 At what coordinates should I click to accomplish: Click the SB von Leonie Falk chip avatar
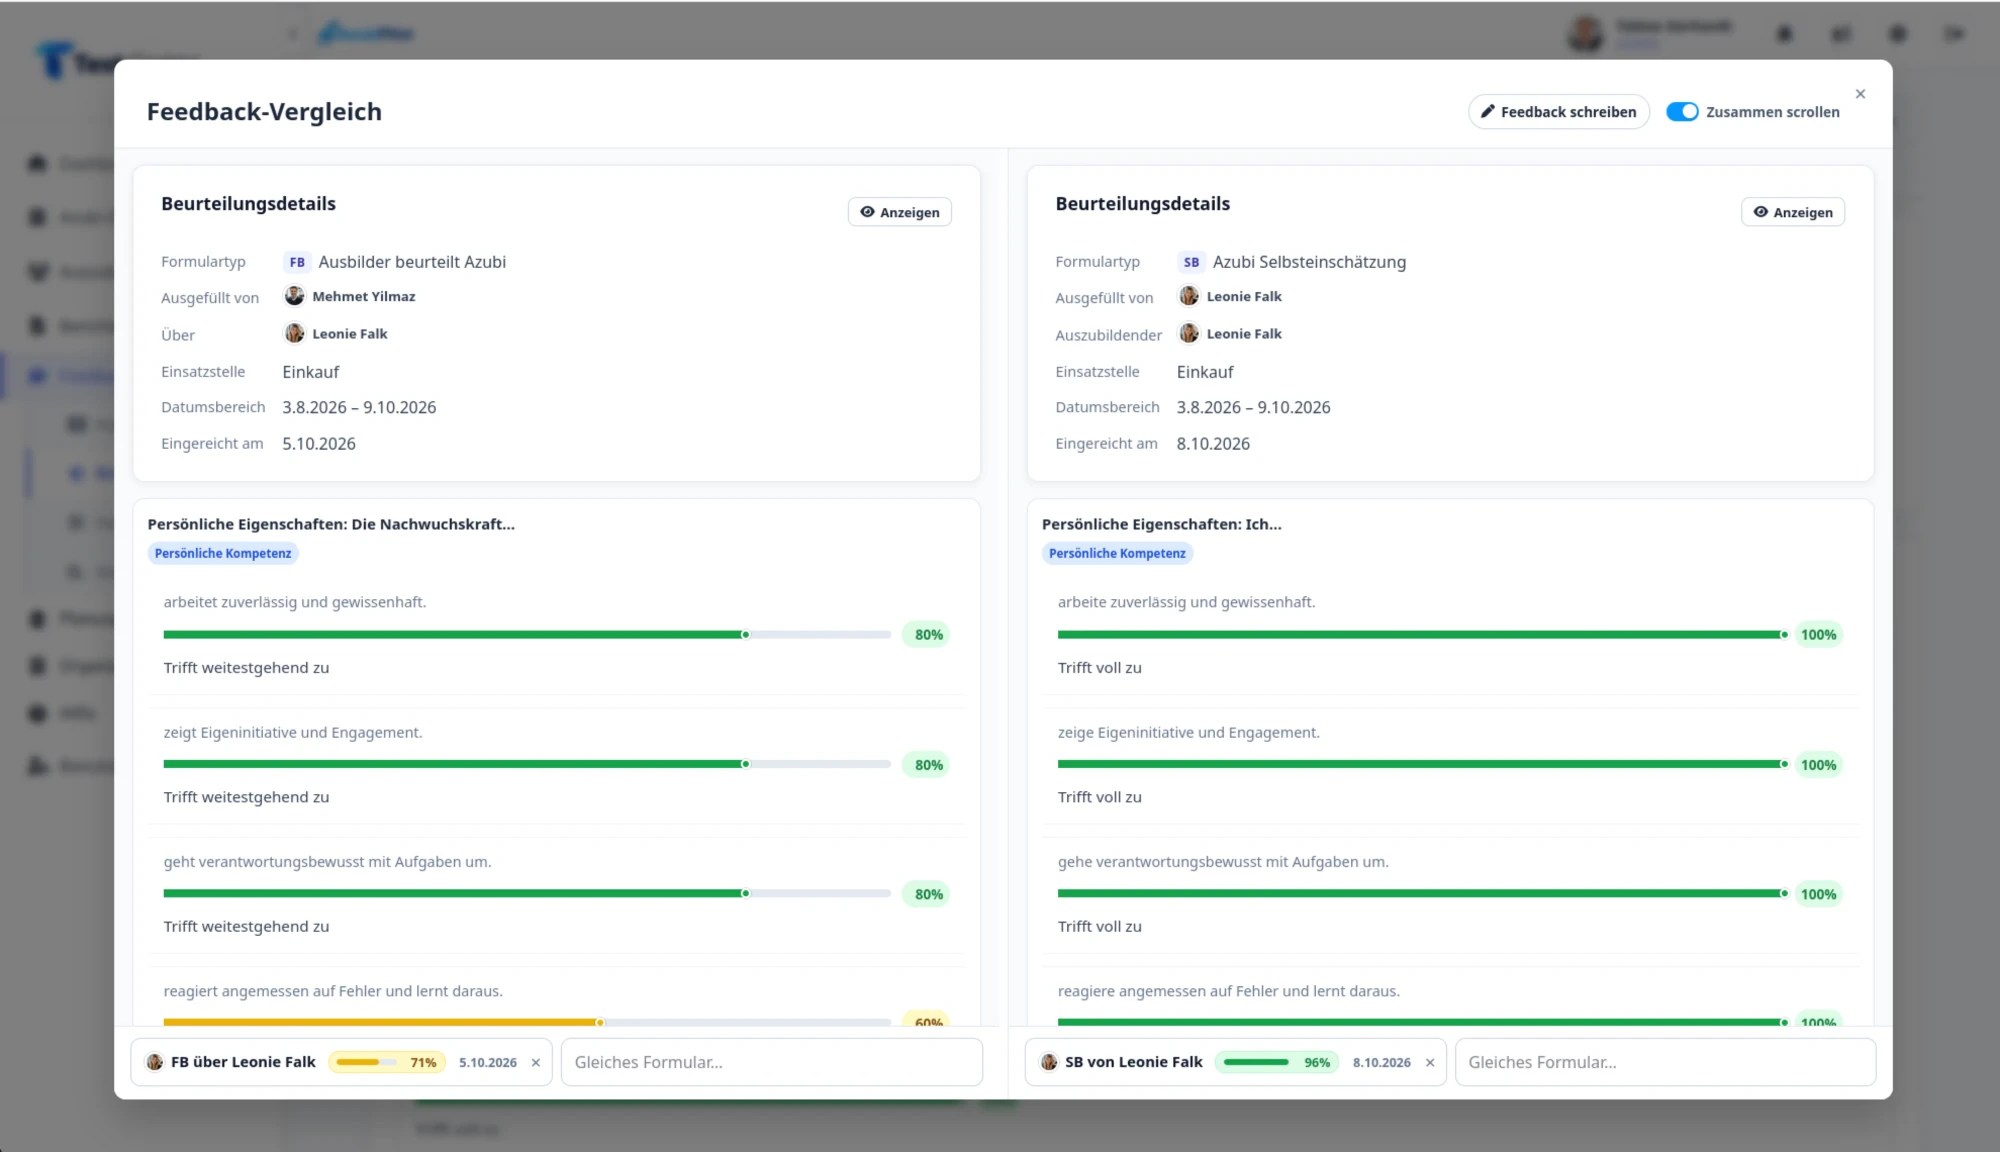click(x=1049, y=1062)
